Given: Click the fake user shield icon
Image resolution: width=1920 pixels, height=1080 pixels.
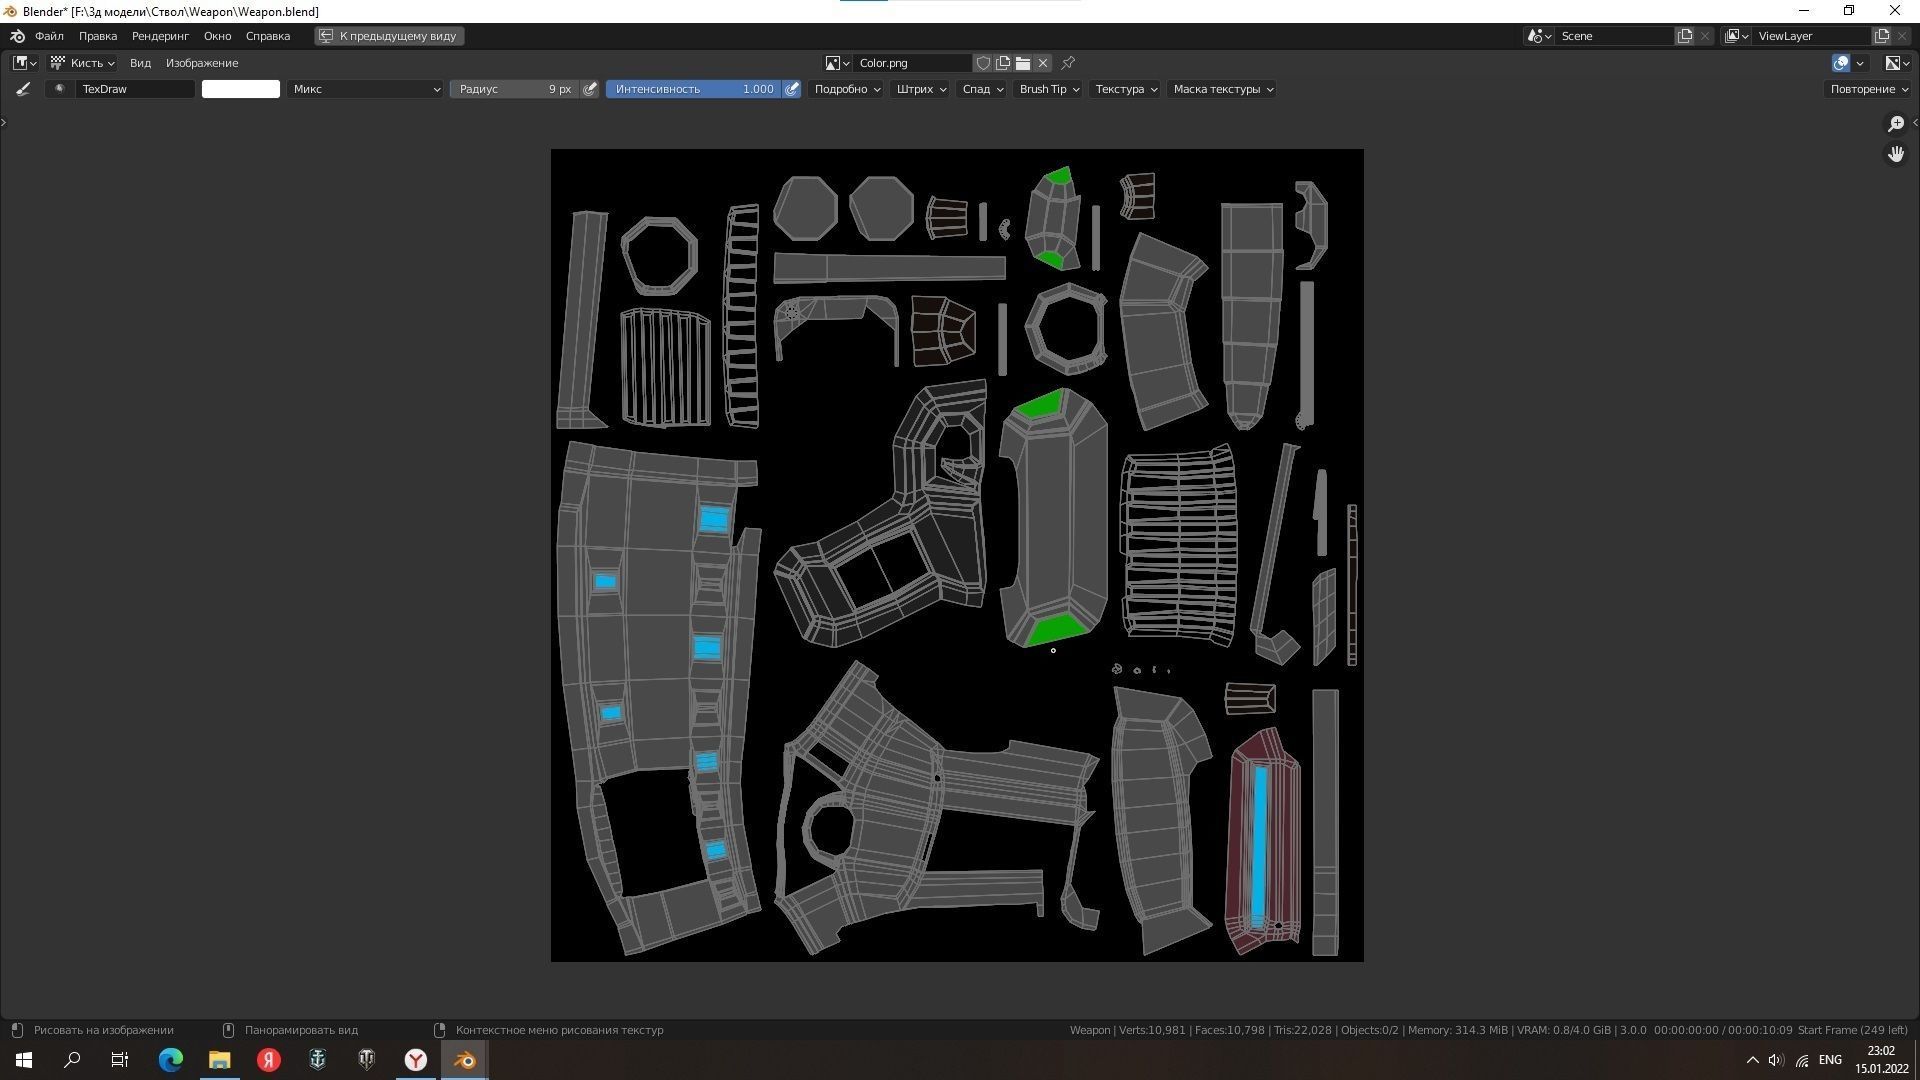Looking at the screenshot, I should click(x=983, y=63).
